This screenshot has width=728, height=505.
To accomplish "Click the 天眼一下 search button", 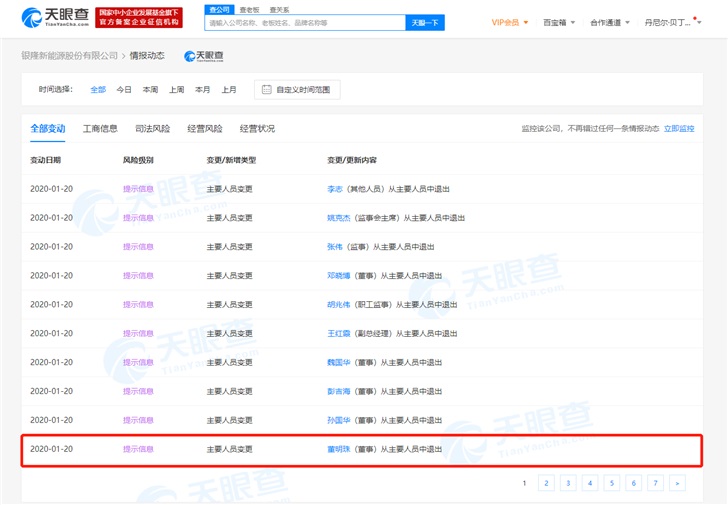I will (425, 22).
